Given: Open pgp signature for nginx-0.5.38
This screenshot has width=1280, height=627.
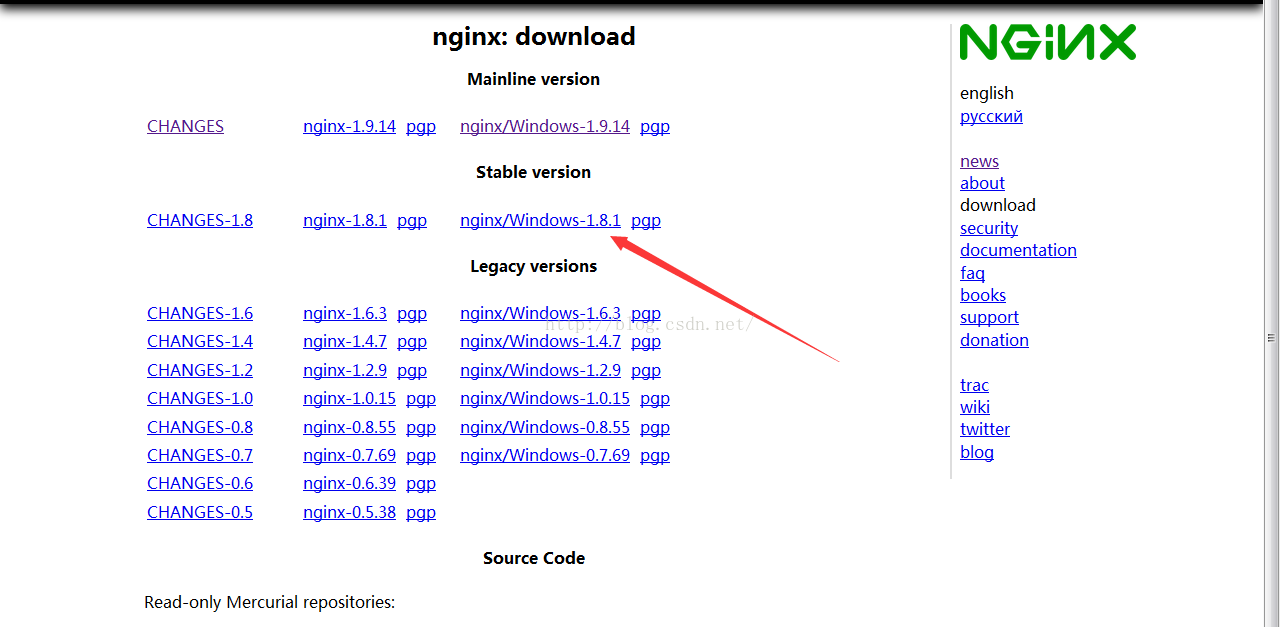Looking at the screenshot, I should pos(421,513).
